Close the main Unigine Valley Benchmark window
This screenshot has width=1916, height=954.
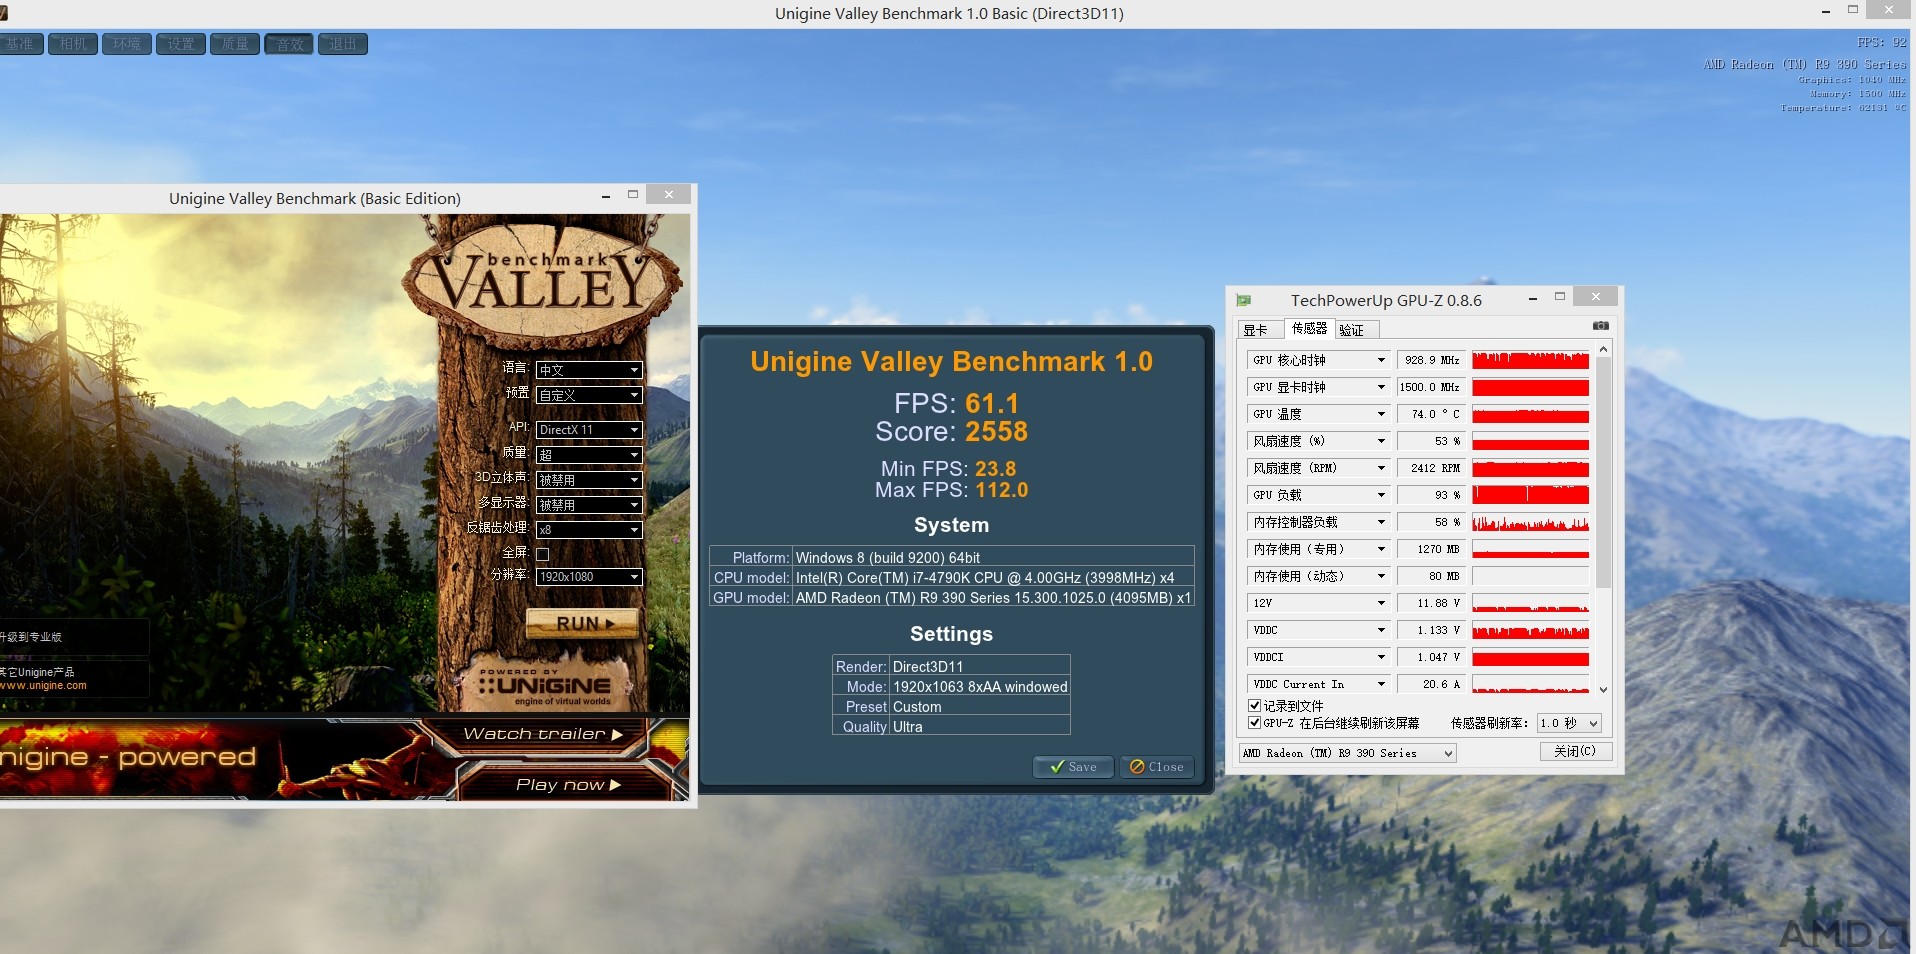[1888, 10]
